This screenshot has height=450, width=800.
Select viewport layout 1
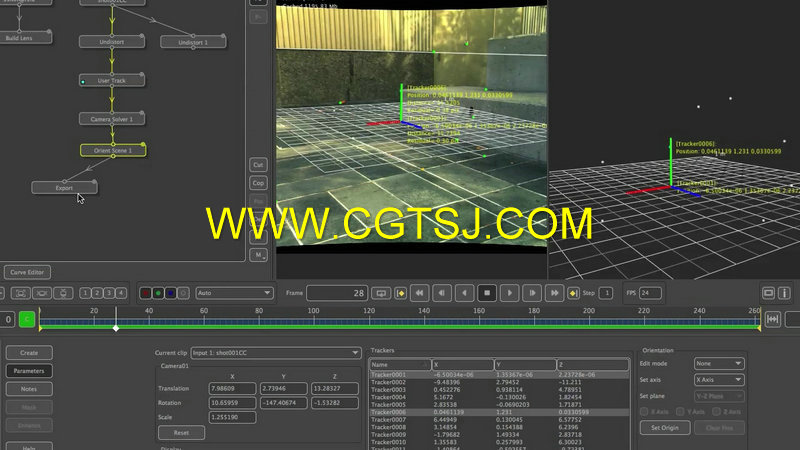click(x=85, y=293)
